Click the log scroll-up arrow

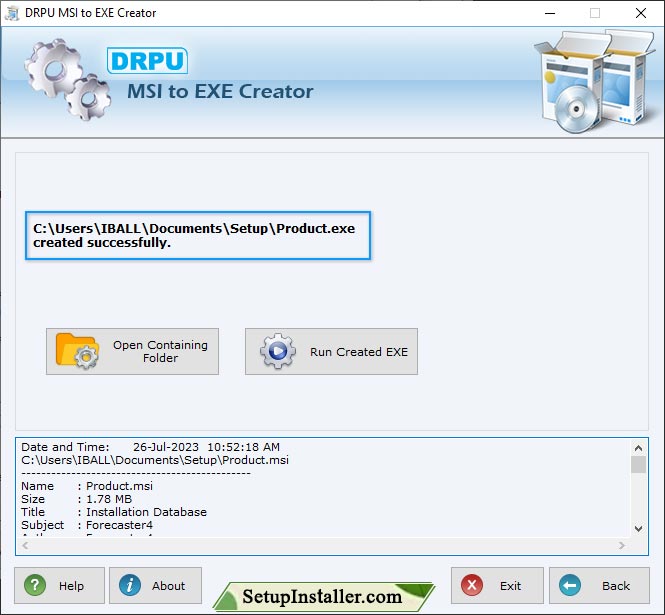pyautogui.click(x=638, y=448)
